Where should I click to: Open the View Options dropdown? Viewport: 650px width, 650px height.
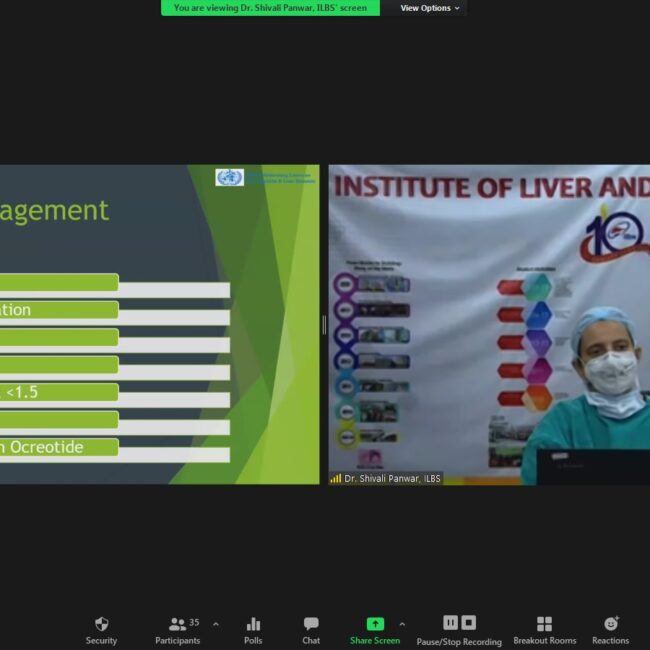(x=430, y=8)
